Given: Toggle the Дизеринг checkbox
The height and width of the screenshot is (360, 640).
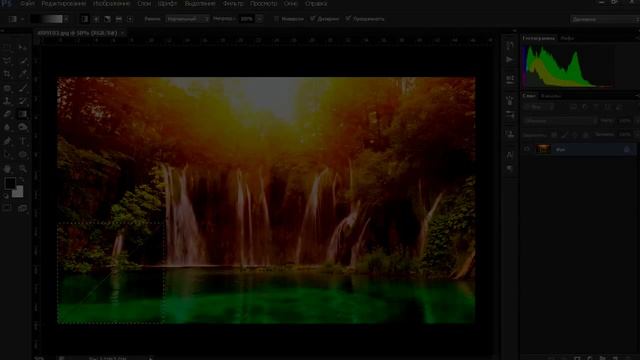Looking at the screenshot, I should [x=313, y=19].
